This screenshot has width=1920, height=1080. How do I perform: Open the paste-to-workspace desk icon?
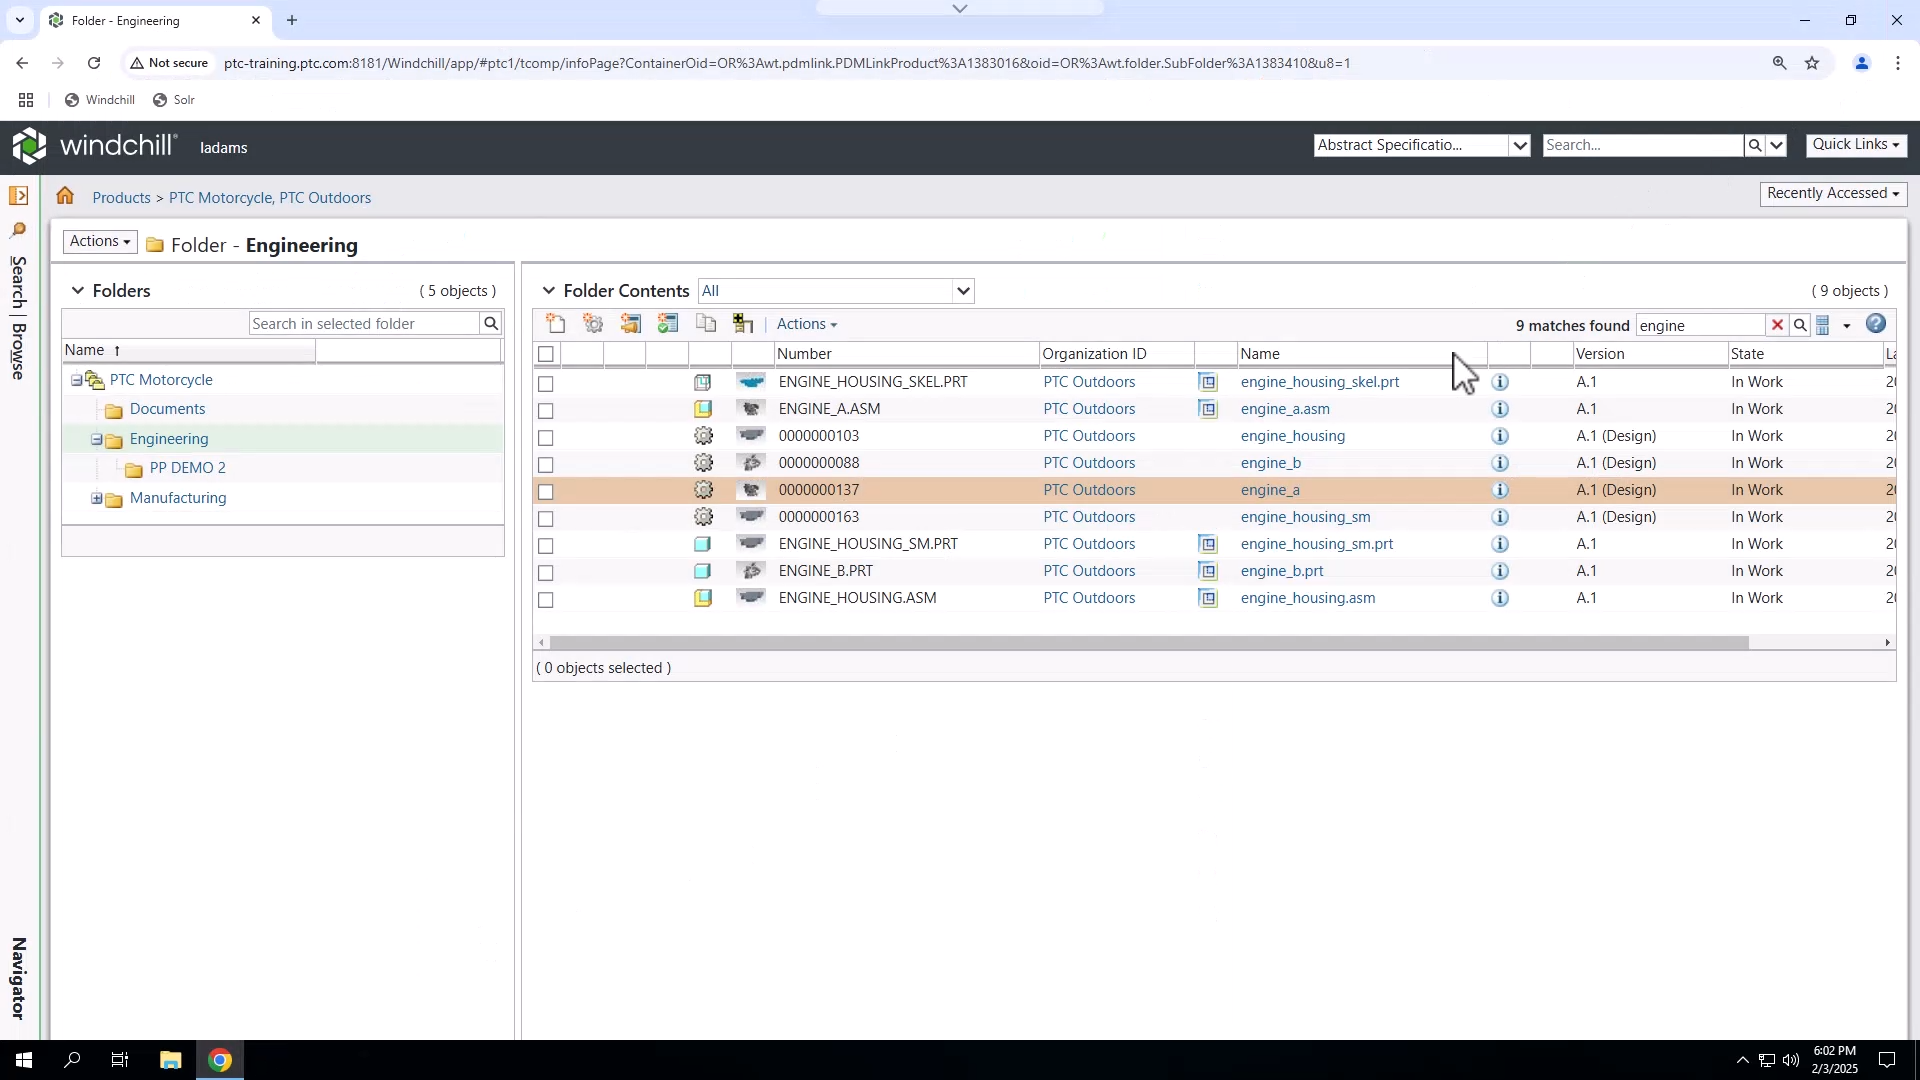pos(743,323)
